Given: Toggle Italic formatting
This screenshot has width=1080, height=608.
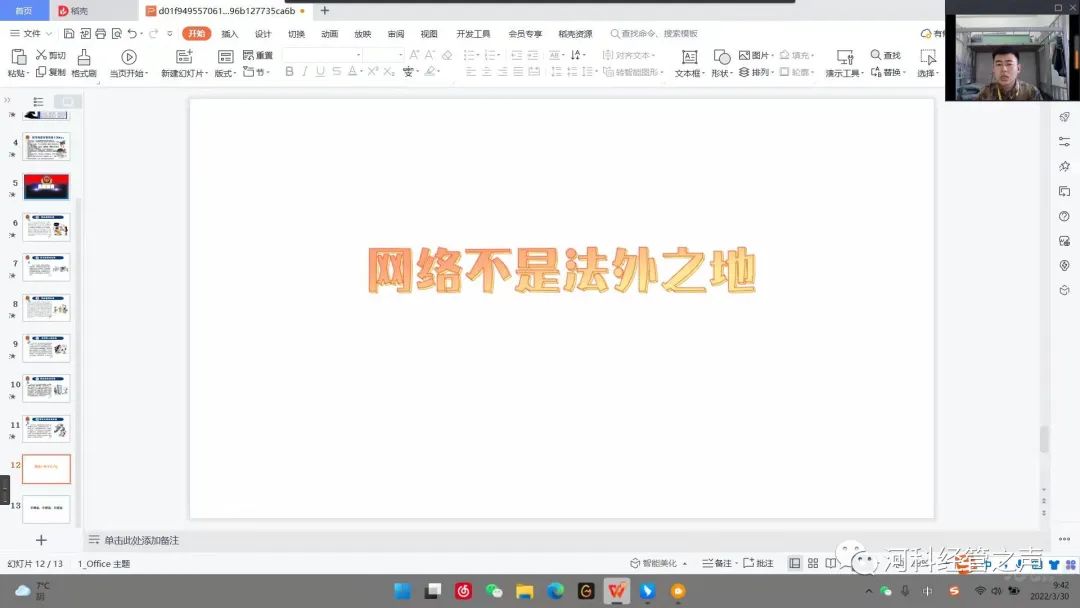Looking at the screenshot, I should (304, 72).
